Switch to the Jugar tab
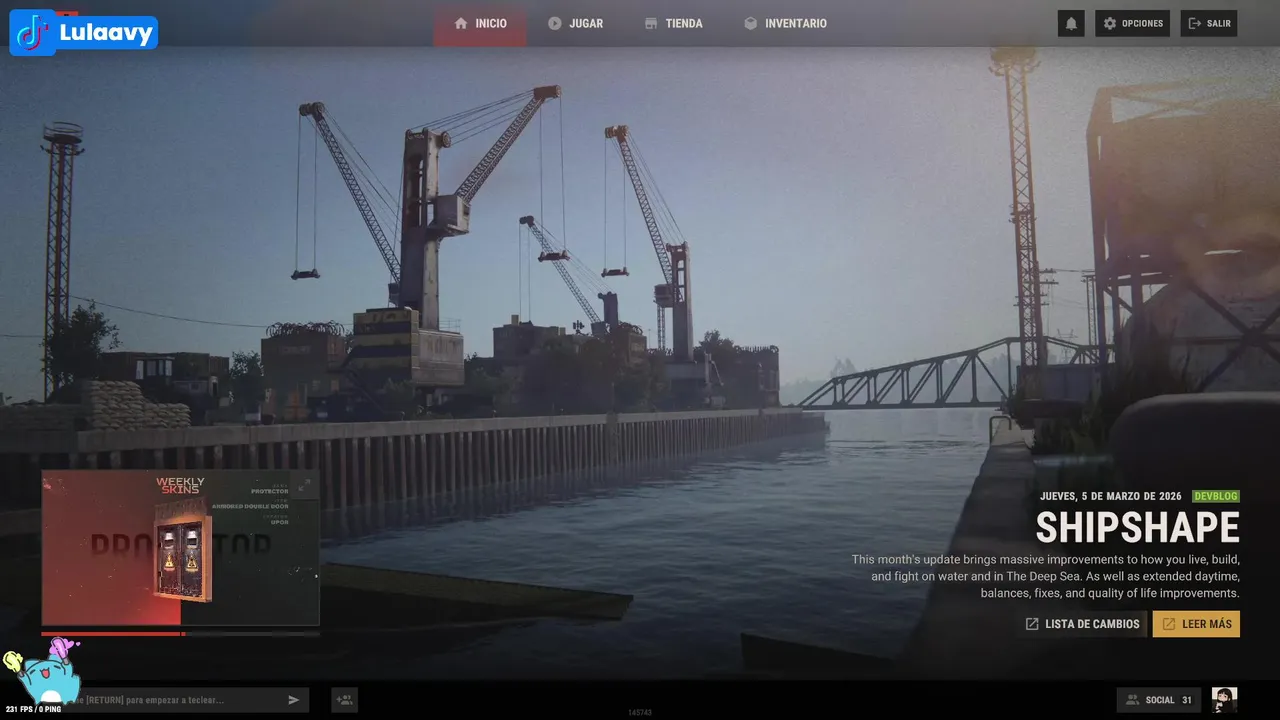This screenshot has width=1280, height=720. pos(575,23)
